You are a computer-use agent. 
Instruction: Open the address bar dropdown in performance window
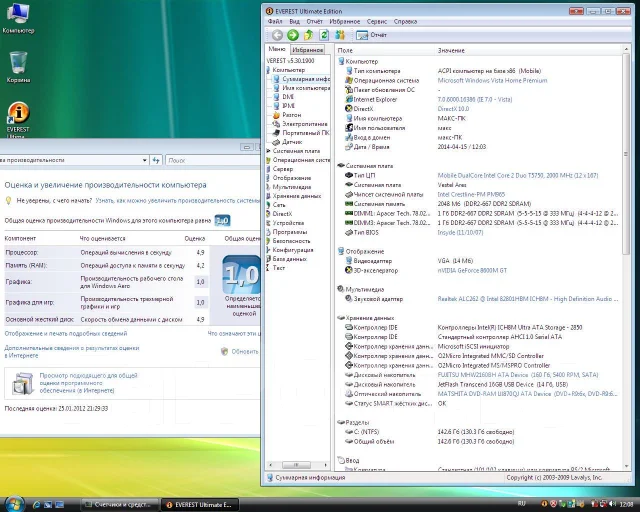point(144,160)
